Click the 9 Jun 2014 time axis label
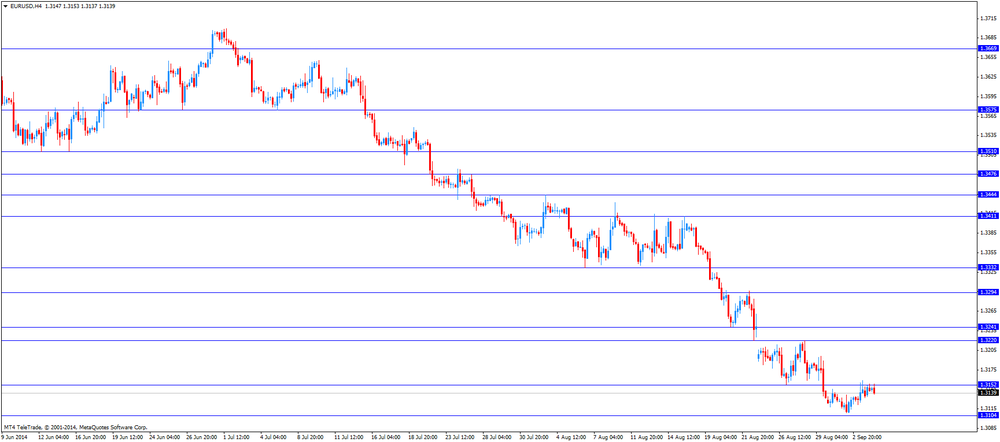The width and height of the screenshot is (1000, 442). point(14,438)
